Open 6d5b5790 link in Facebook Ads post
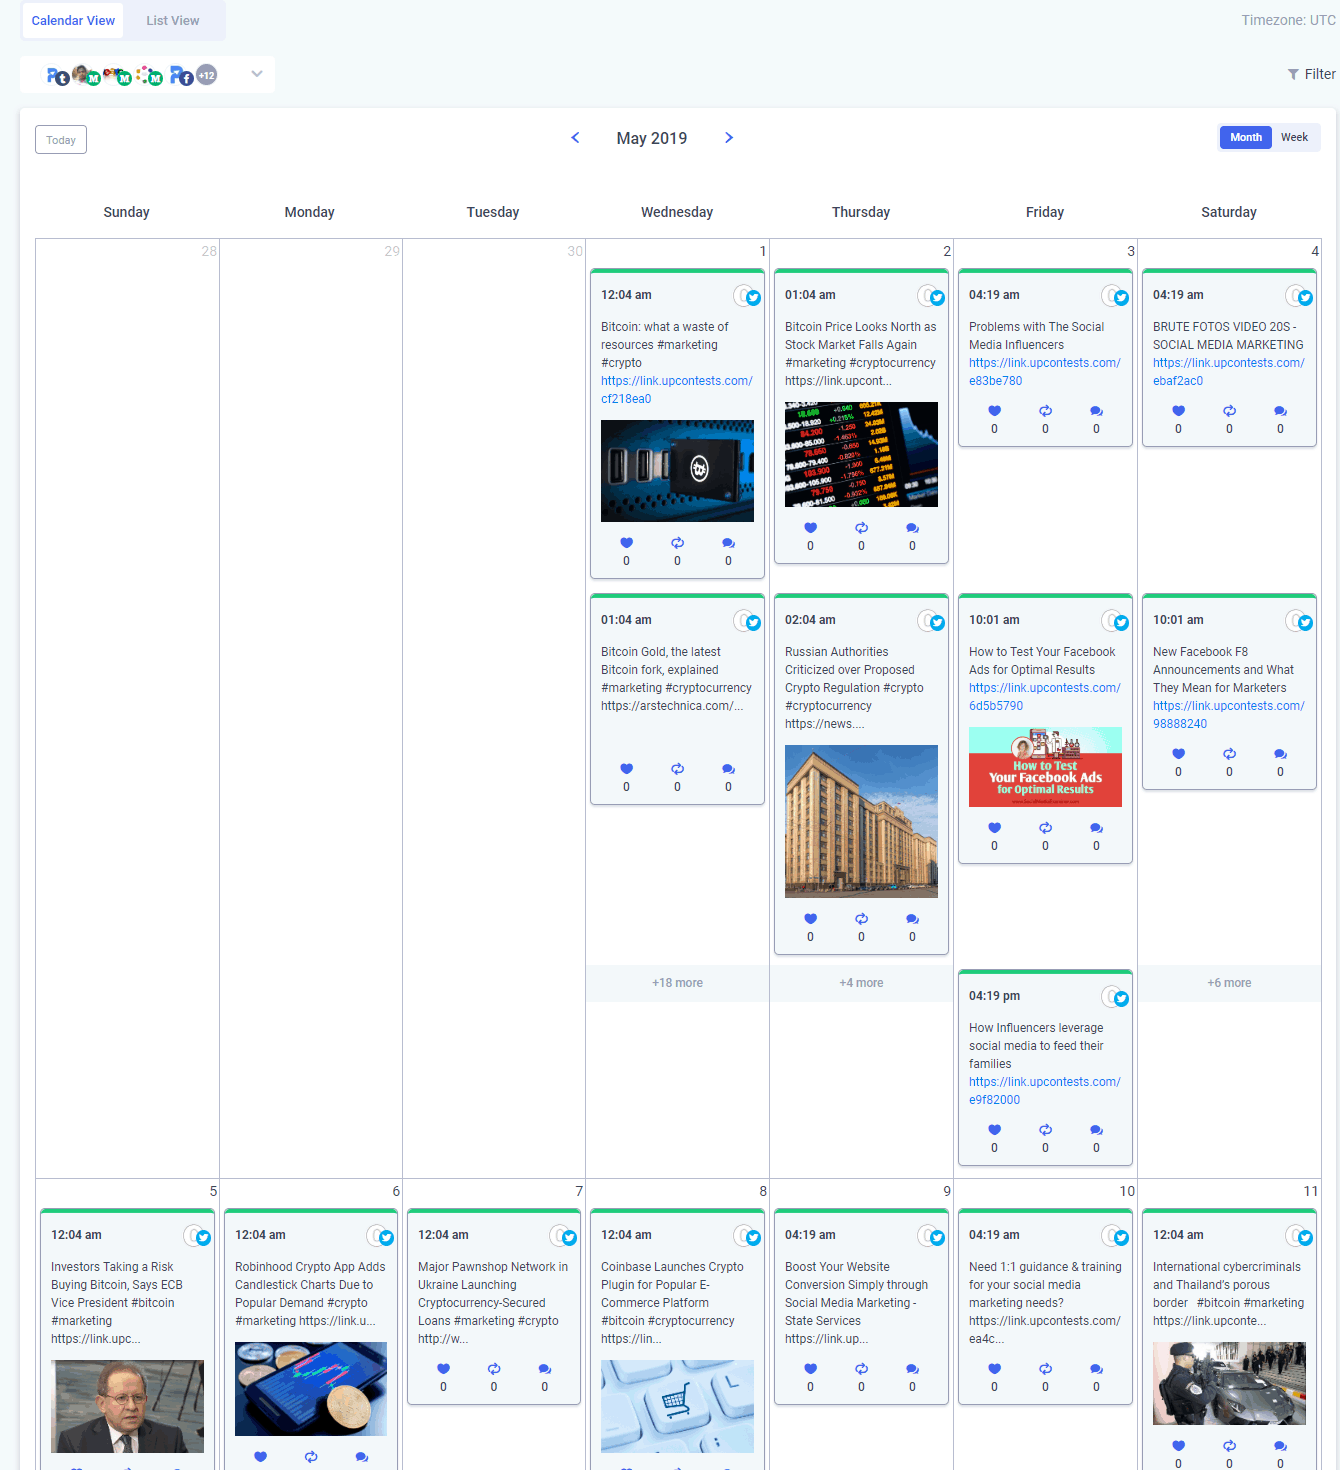The width and height of the screenshot is (1340, 1470). (x=1045, y=697)
